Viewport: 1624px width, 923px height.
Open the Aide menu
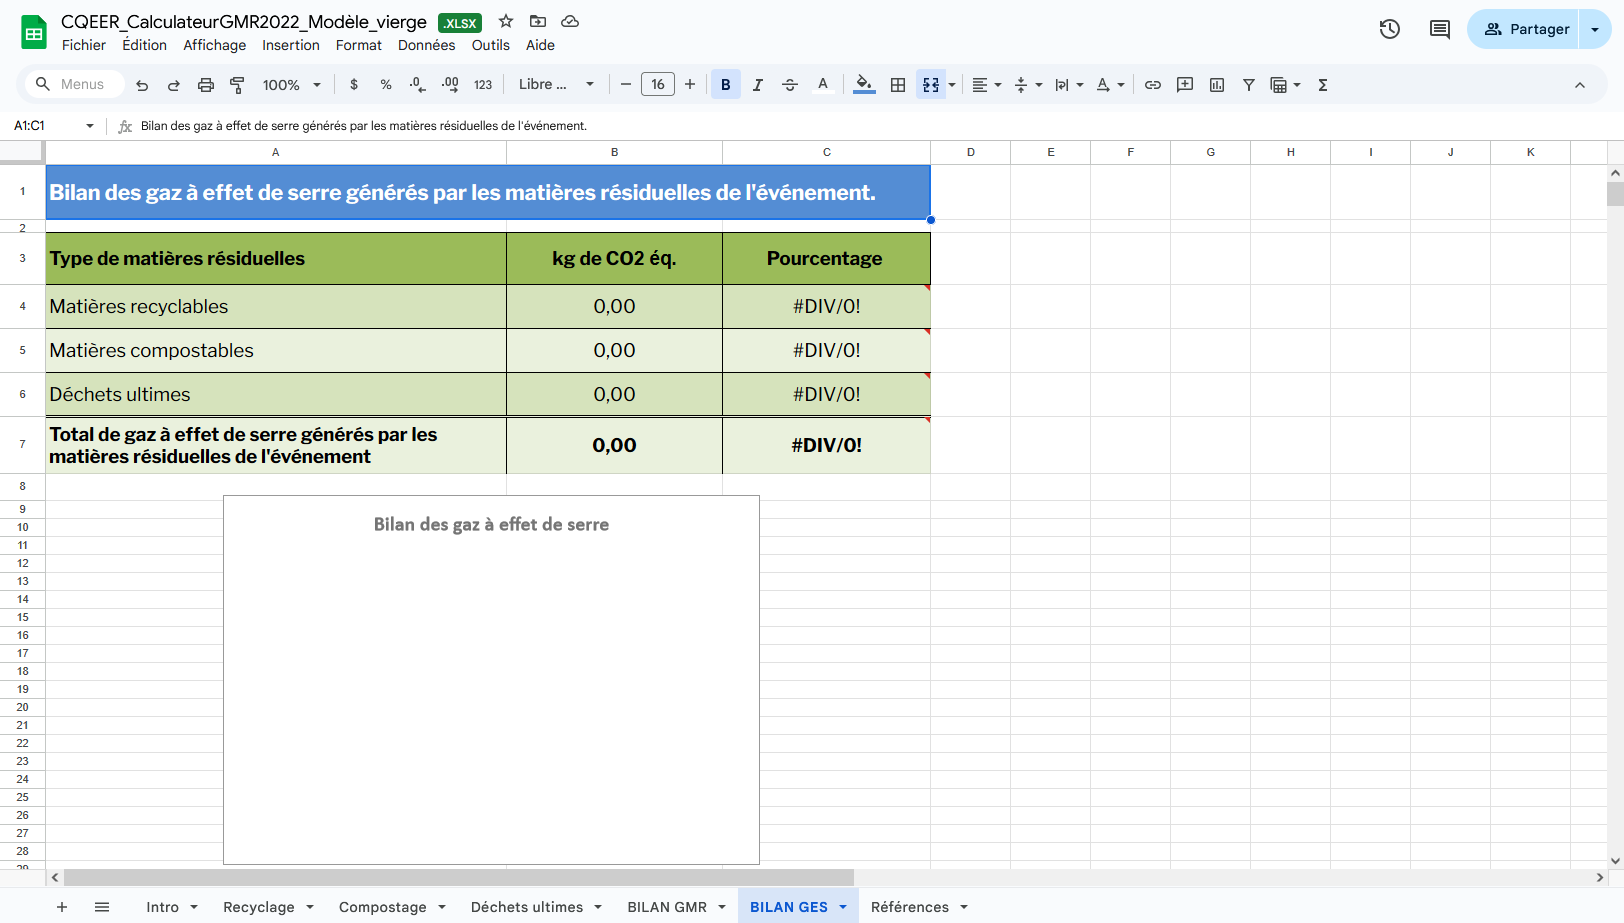pos(541,45)
